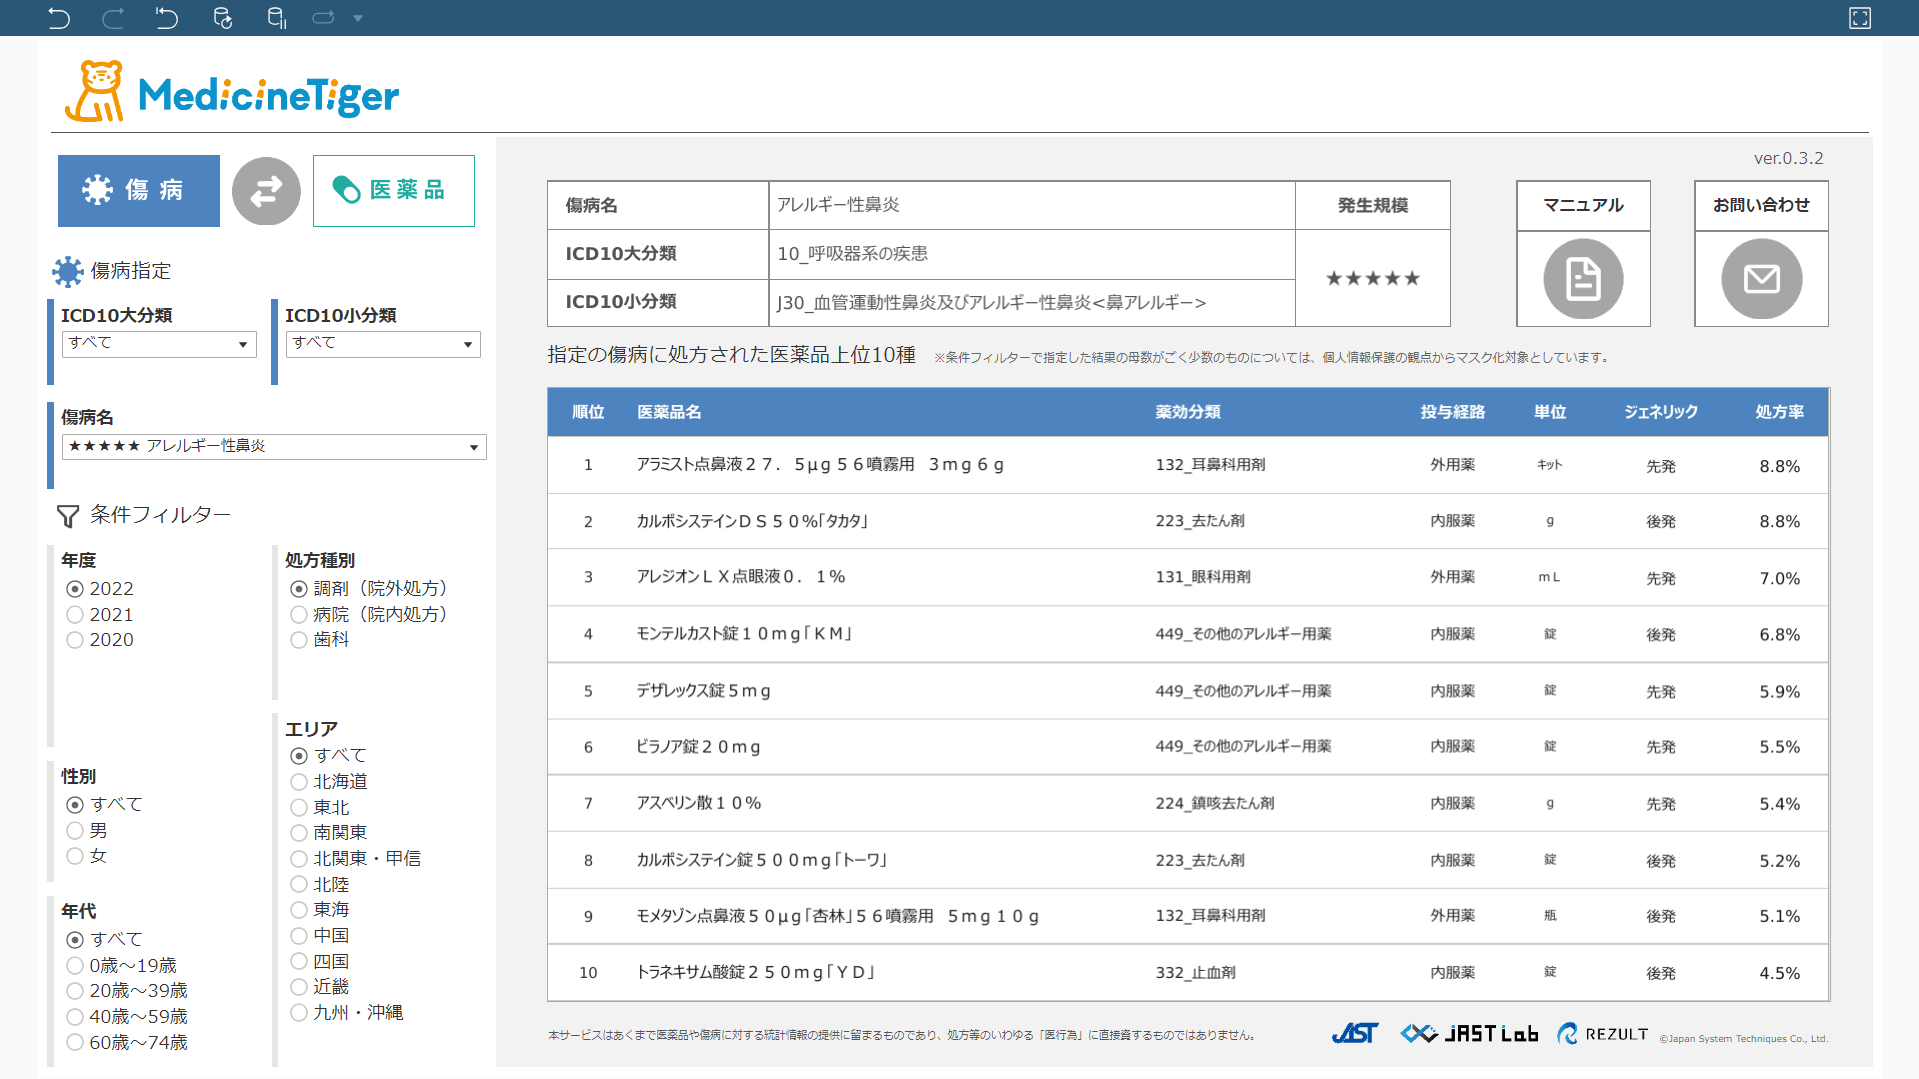This screenshot has width=1919, height=1079.
Task: Click the redo arrow in top toolbar
Action: 113,18
